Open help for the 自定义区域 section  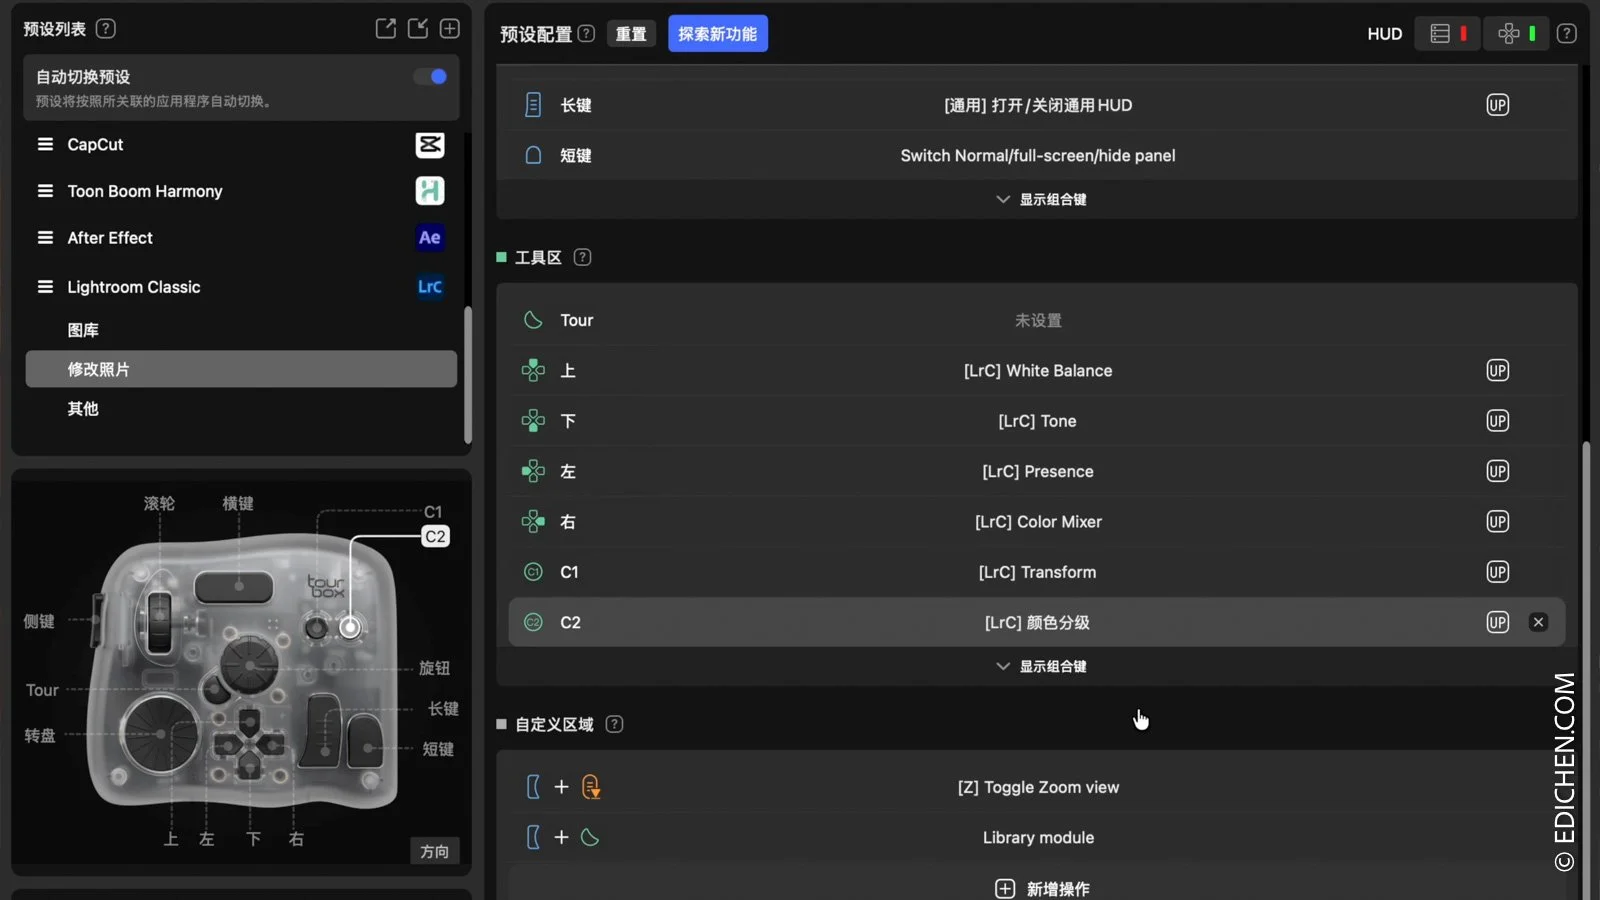pos(615,725)
